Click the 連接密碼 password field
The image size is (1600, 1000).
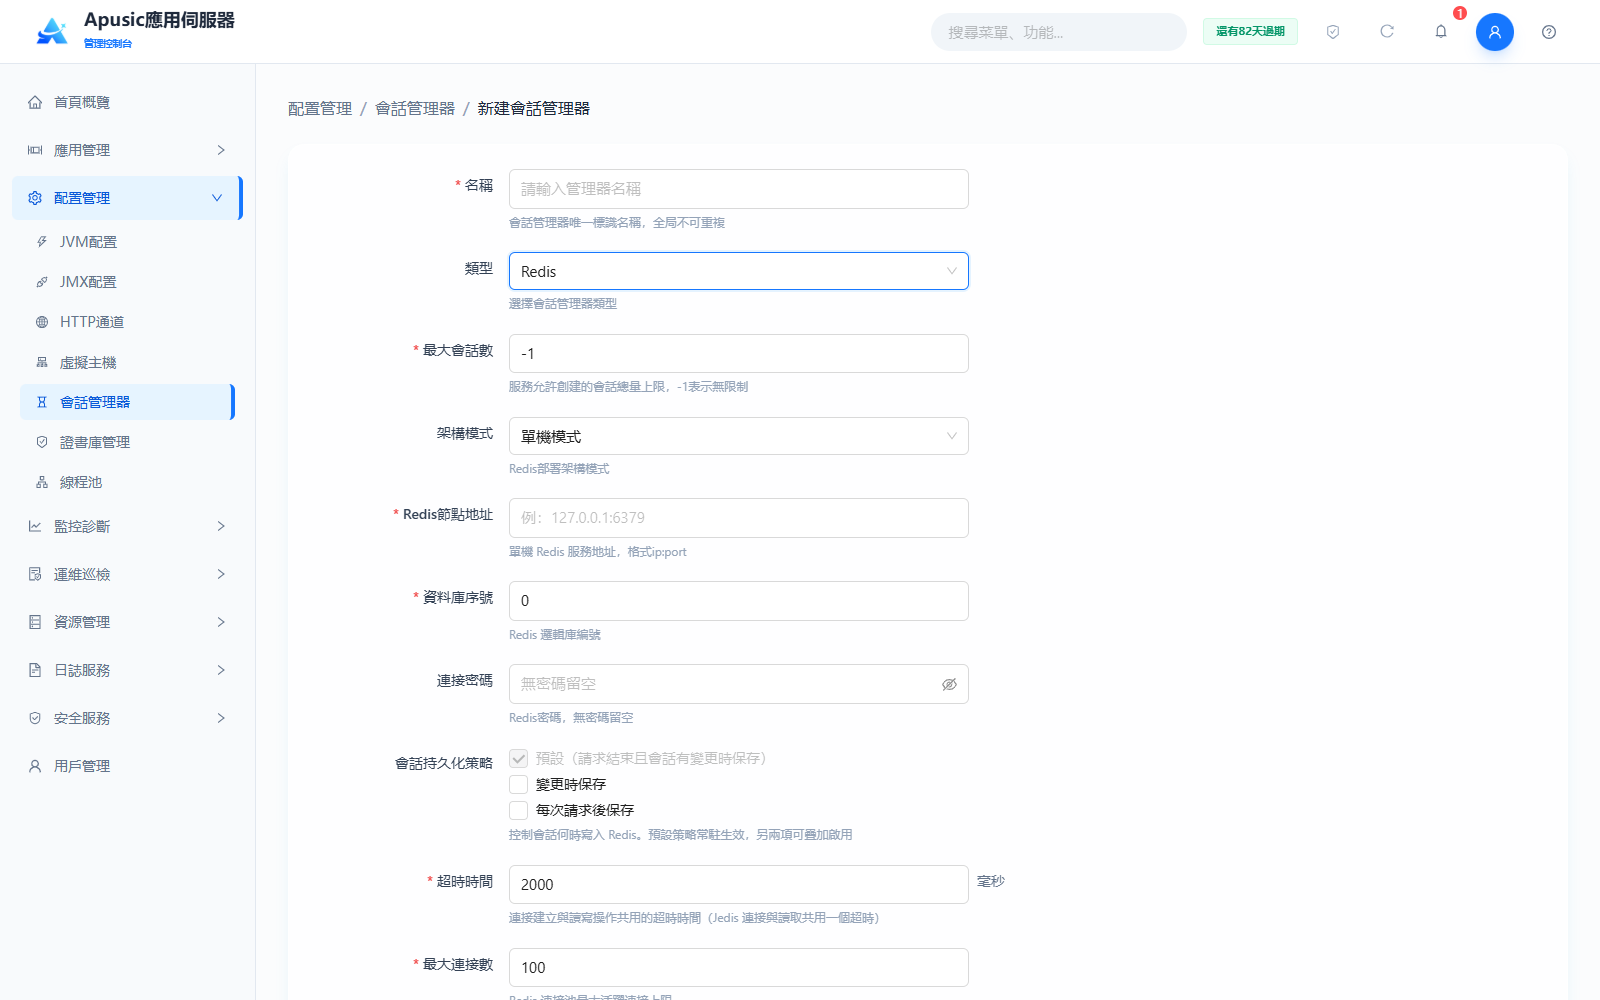(x=738, y=684)
